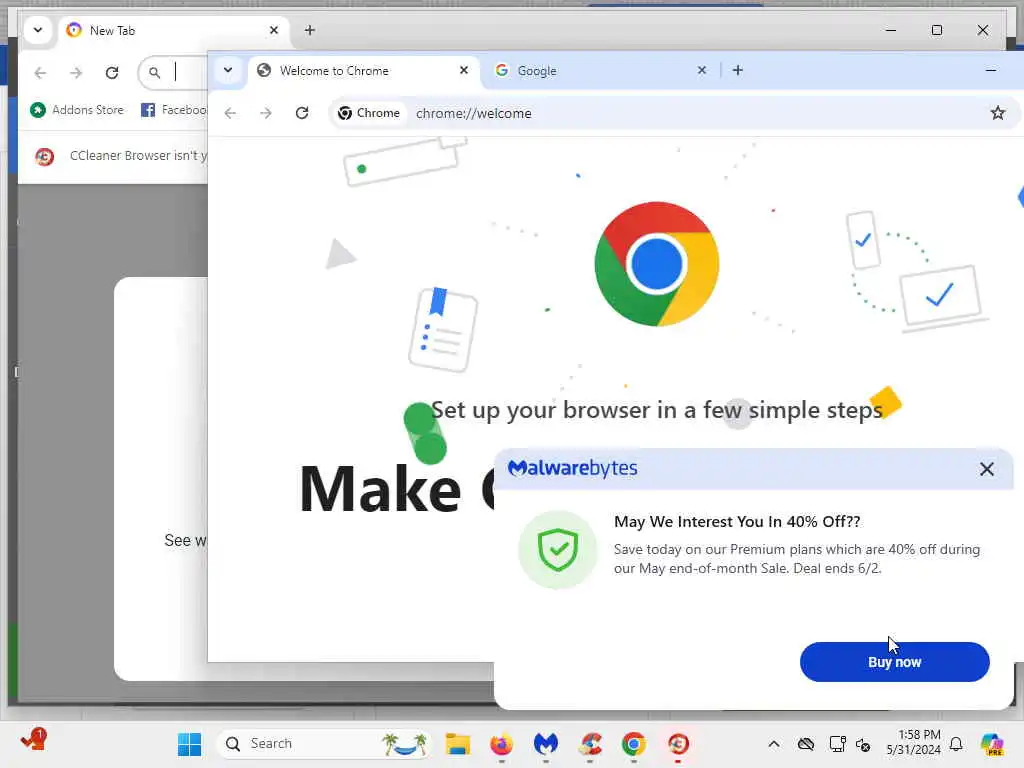Click the red notification icon at taskbar left

33,739
